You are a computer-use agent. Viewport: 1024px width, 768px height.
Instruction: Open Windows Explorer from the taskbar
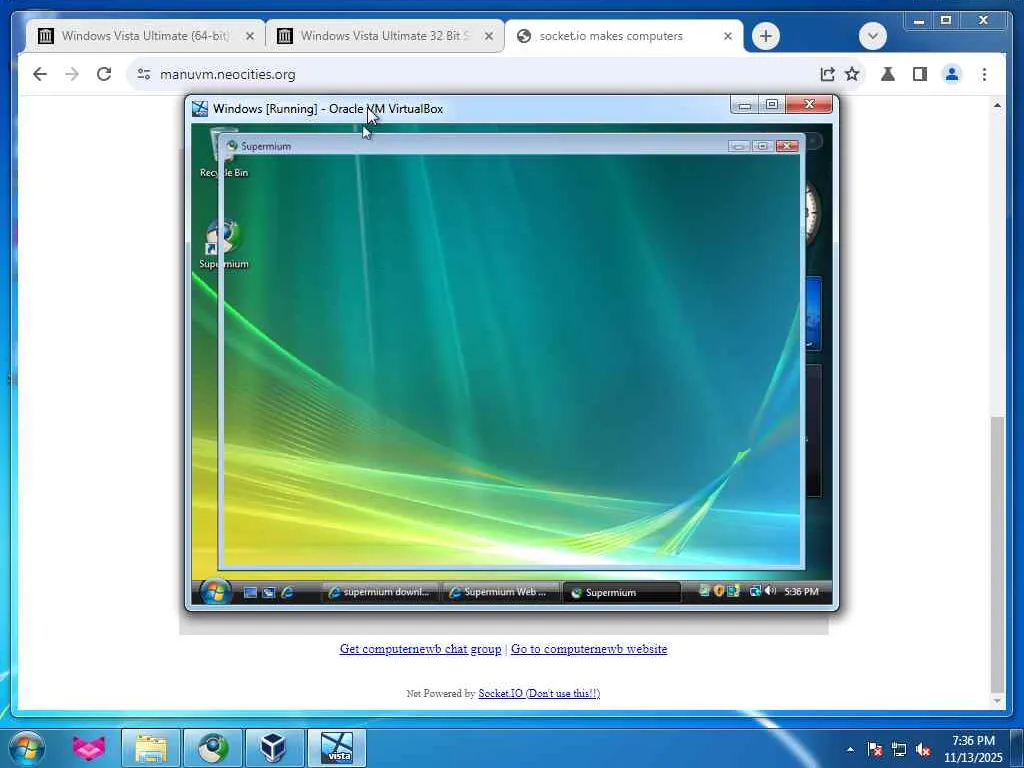point(151,748)
